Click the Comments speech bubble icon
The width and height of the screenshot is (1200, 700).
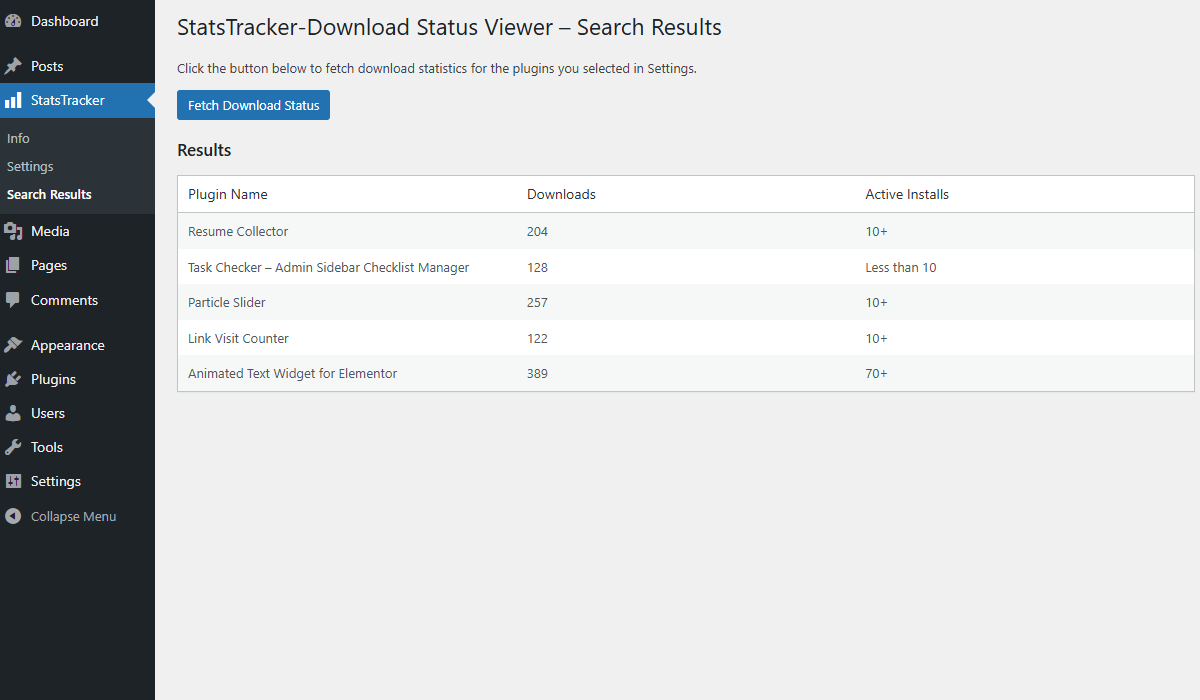pos(13,300)
